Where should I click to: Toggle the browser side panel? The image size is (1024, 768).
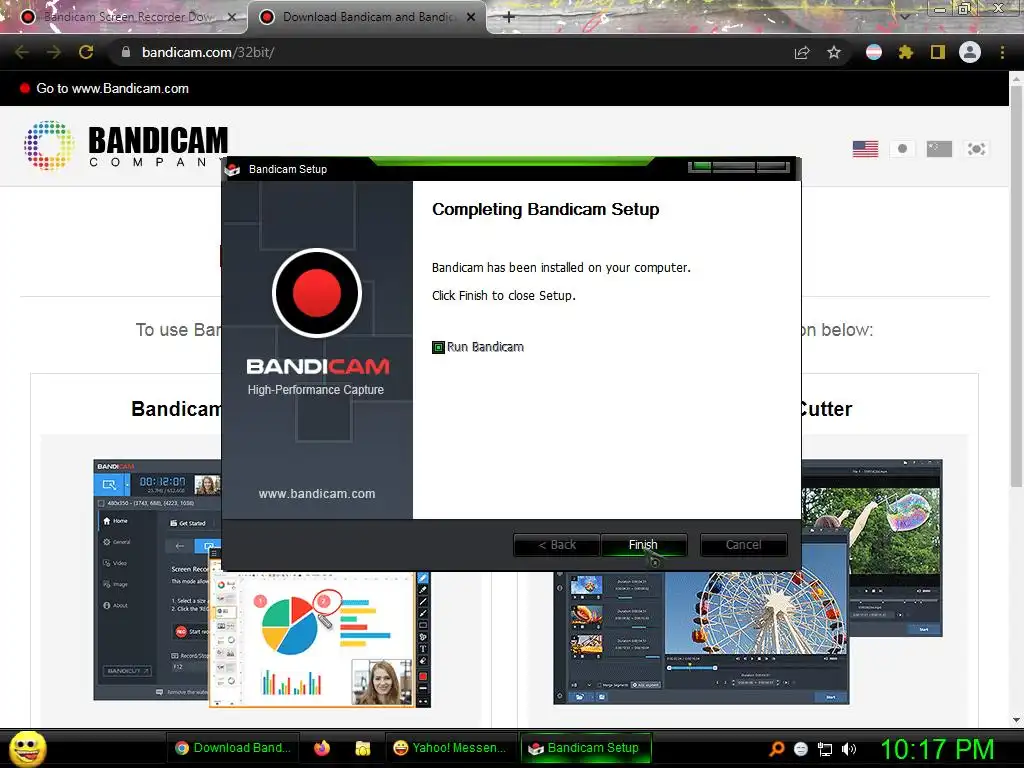coord(938,52)
